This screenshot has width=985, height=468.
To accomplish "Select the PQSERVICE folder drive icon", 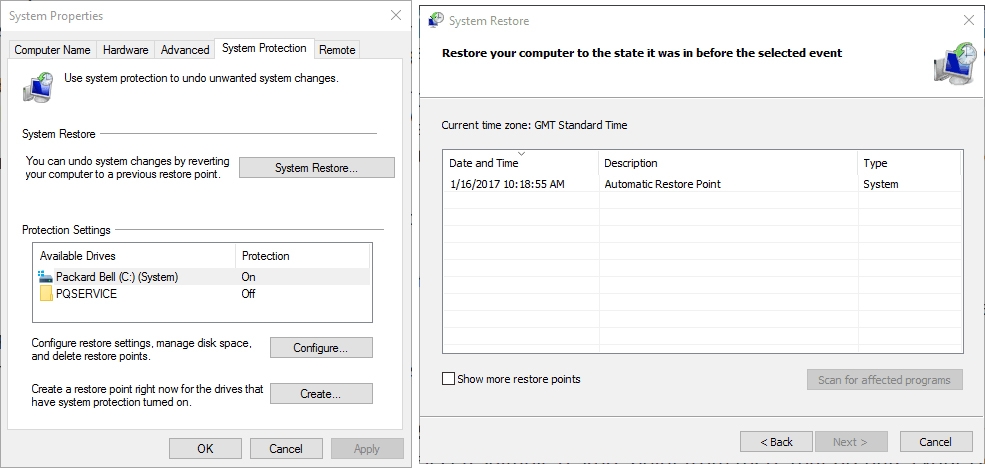I will pos(46,294).
